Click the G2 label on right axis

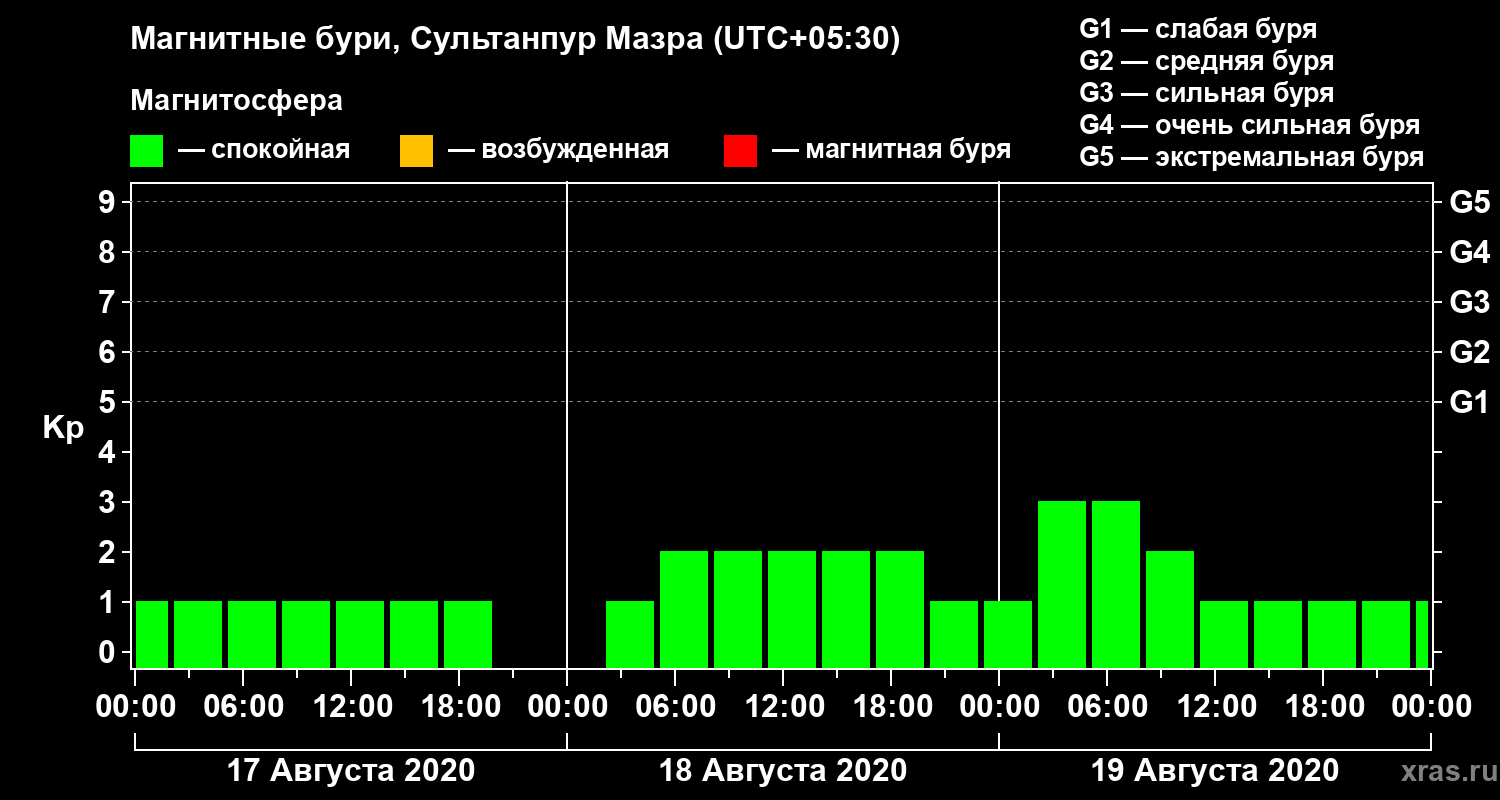(1469, 352)
